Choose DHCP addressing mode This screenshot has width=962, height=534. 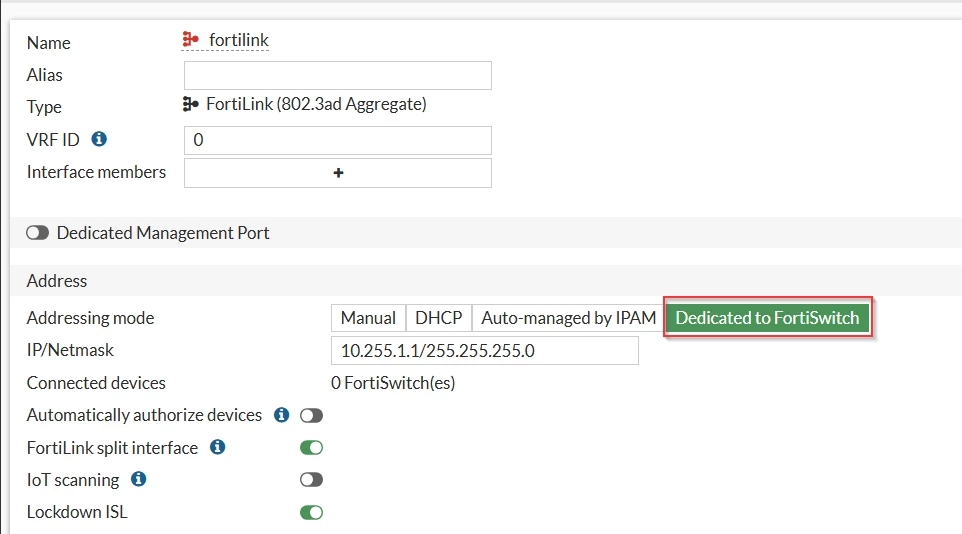(439, 318)
